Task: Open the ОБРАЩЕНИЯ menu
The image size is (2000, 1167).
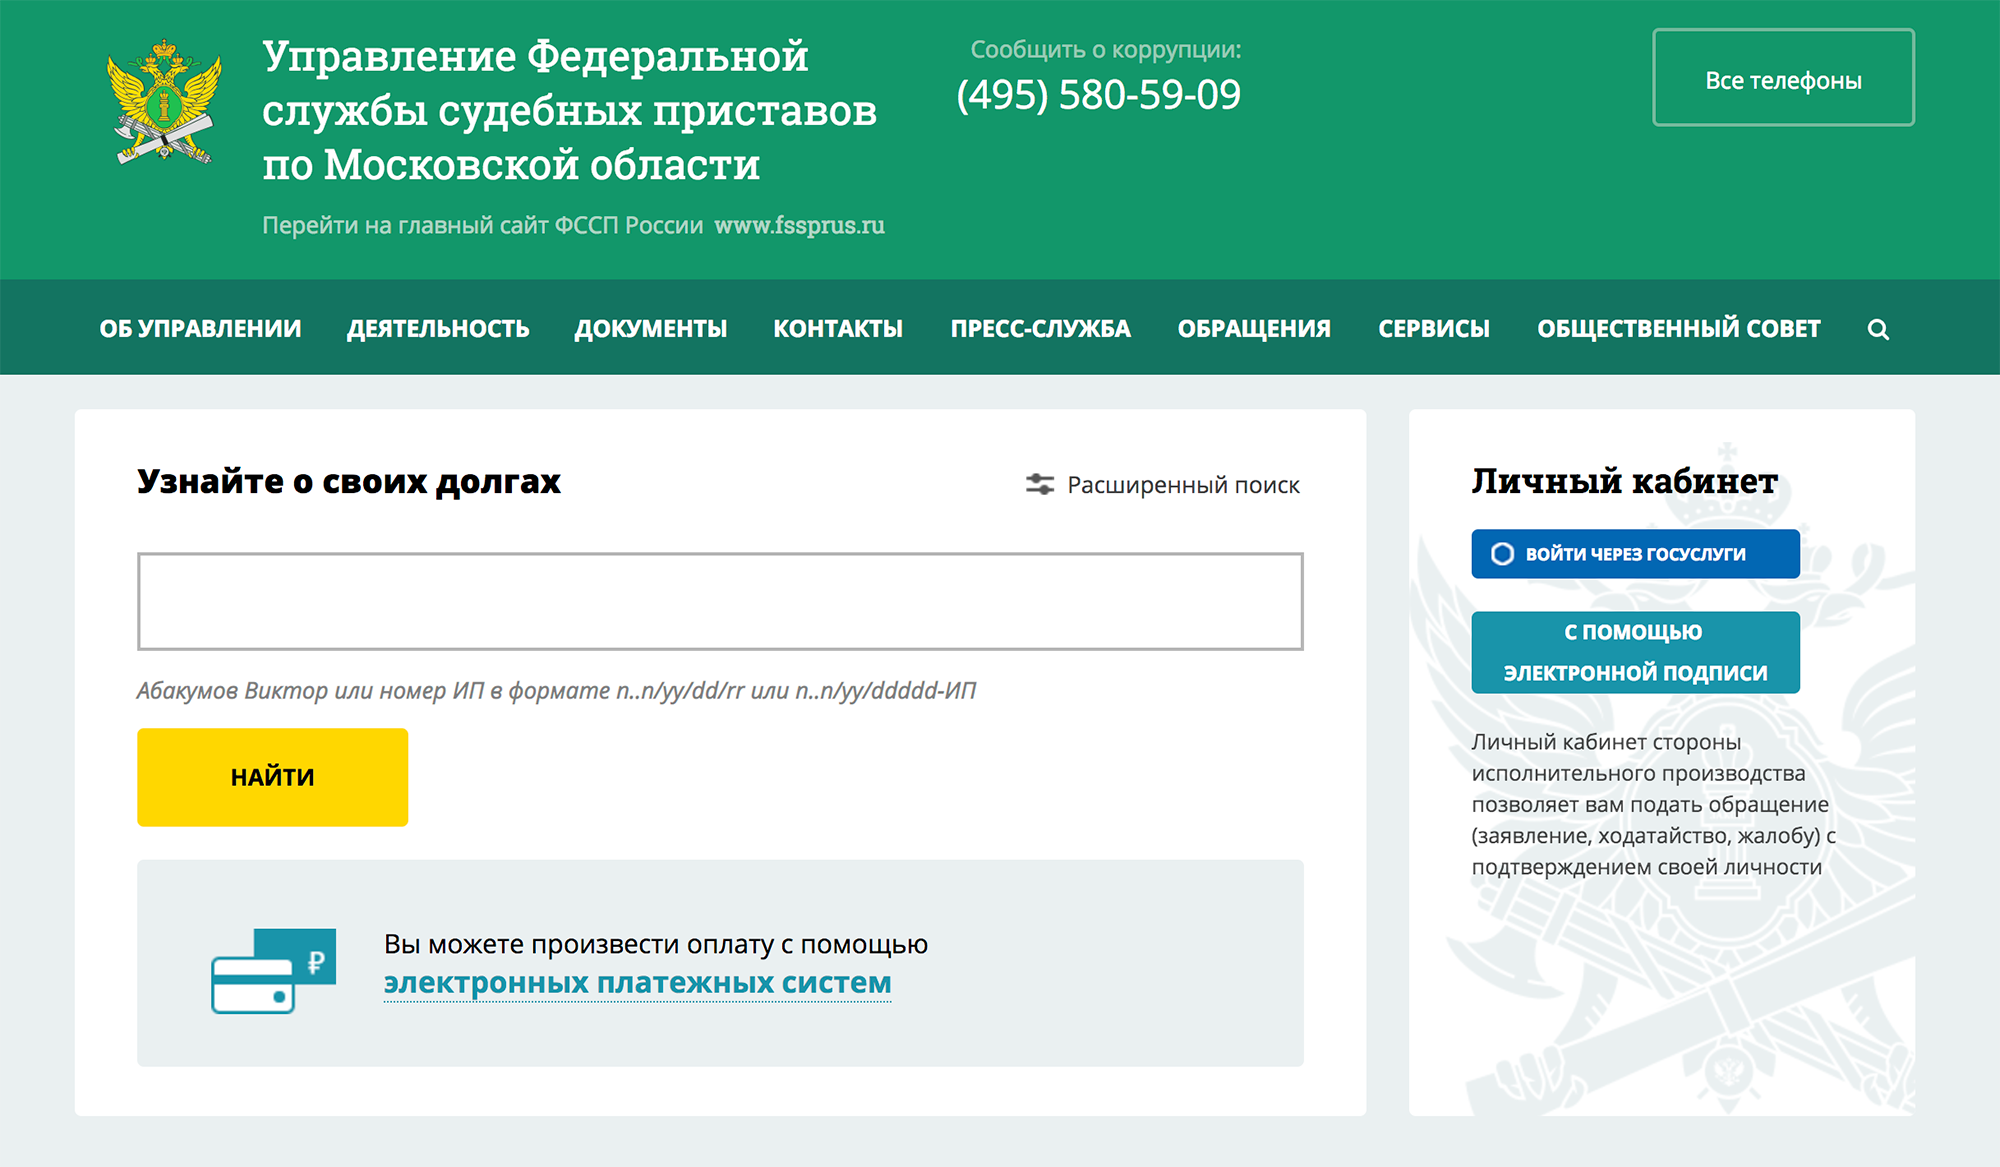Action: [1254, 329]
